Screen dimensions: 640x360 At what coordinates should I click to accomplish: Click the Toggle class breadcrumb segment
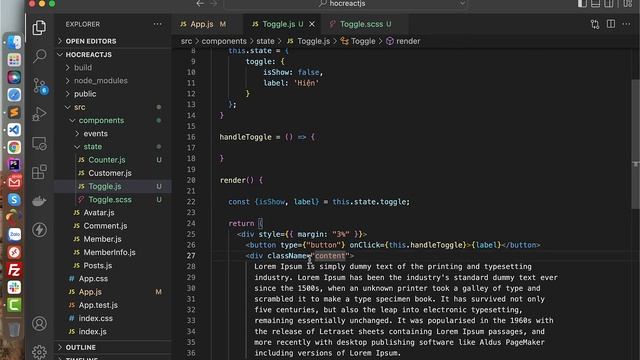[x=358, y=41]
